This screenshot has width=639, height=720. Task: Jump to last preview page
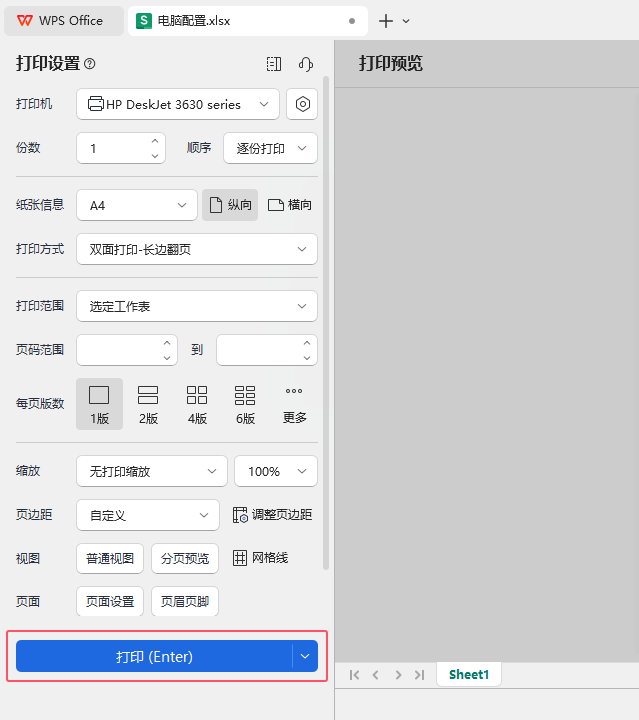pos(419,675)
